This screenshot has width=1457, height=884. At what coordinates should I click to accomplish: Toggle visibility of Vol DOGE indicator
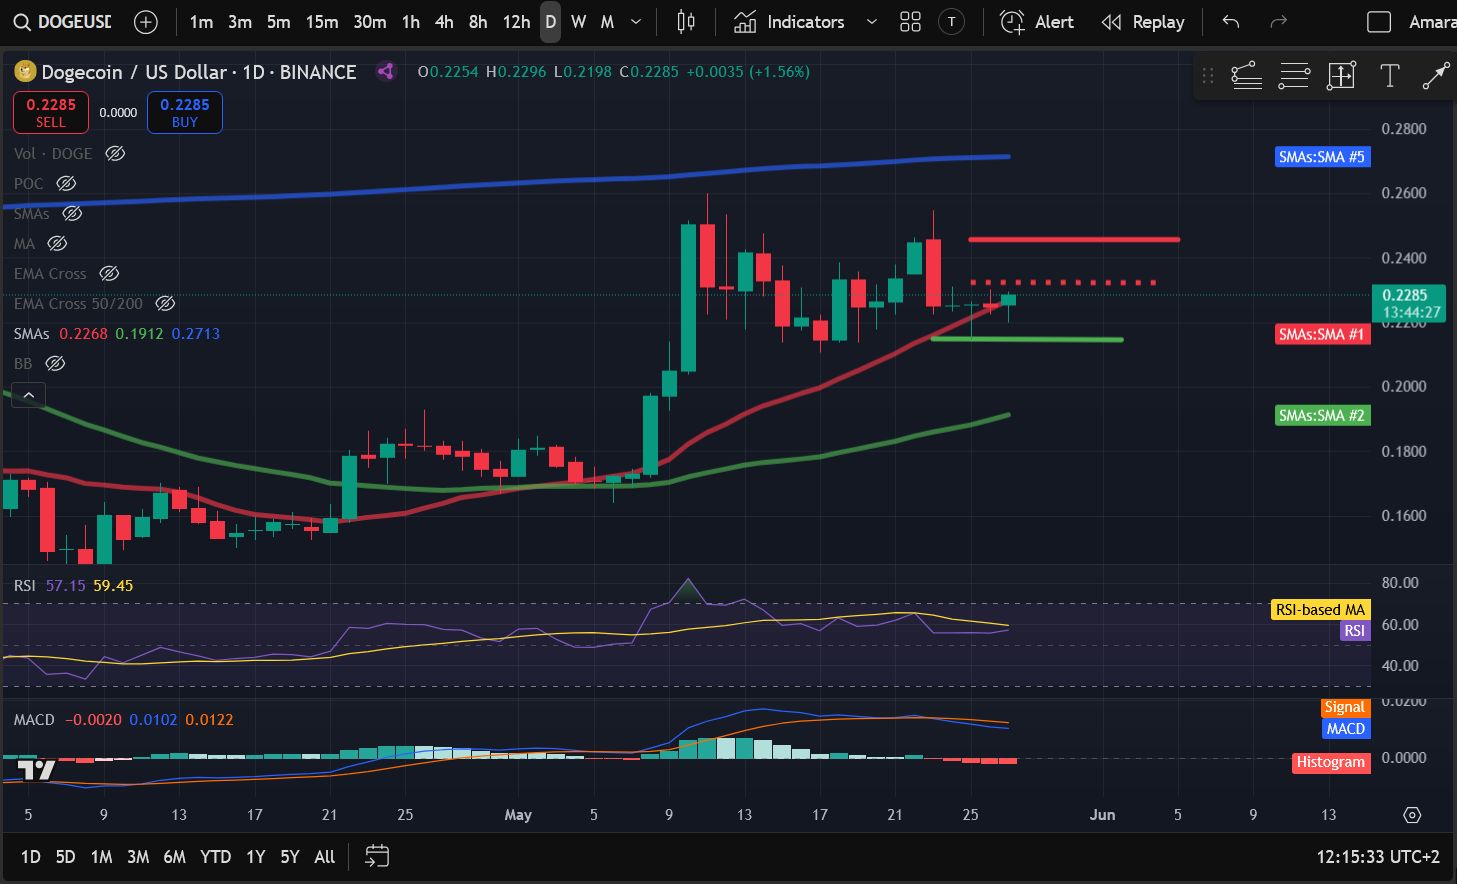coord(115,153)
